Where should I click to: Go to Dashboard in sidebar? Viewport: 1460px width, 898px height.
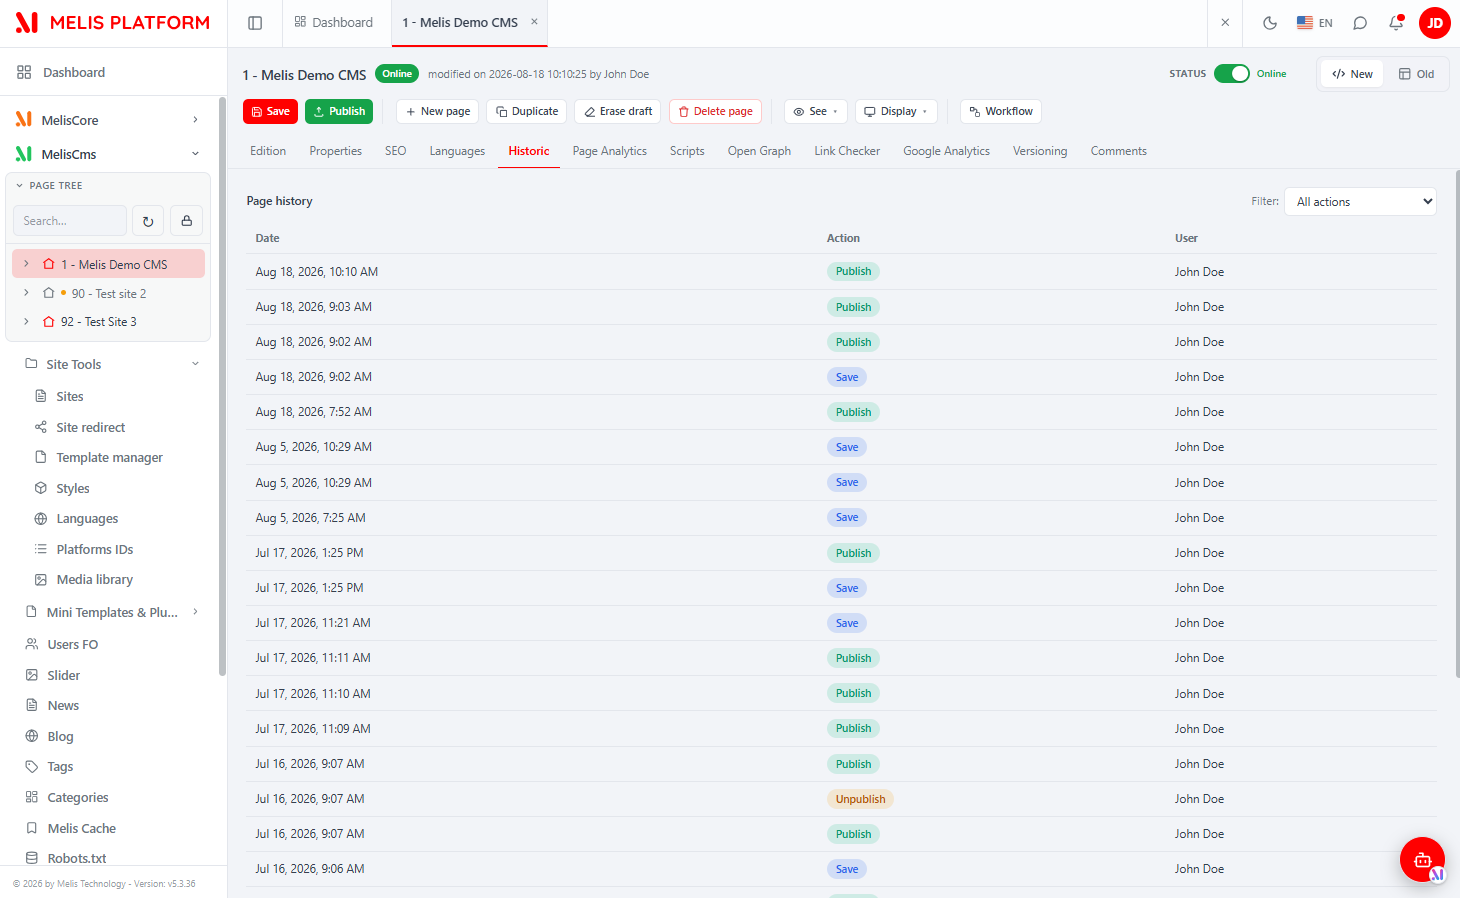[74, 72]
